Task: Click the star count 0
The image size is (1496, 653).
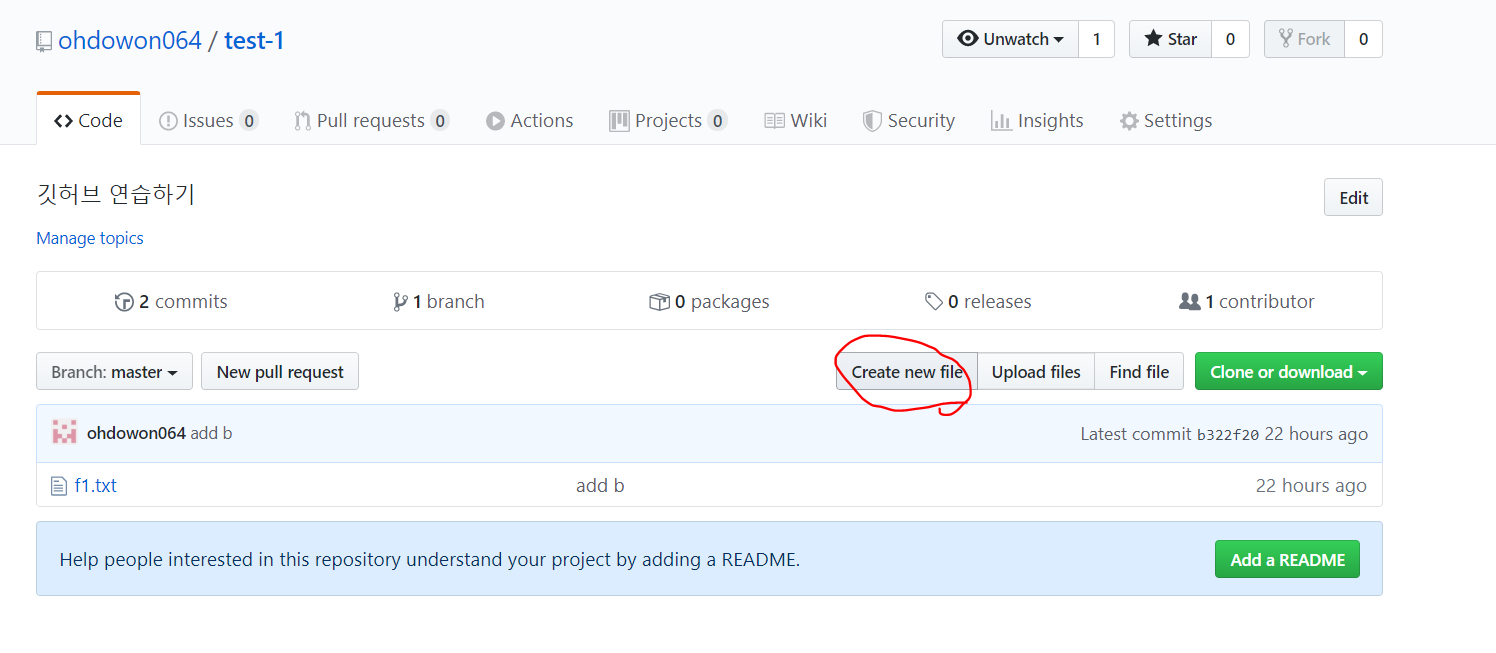Action: pyautogui.click(x=1230, y=39)
